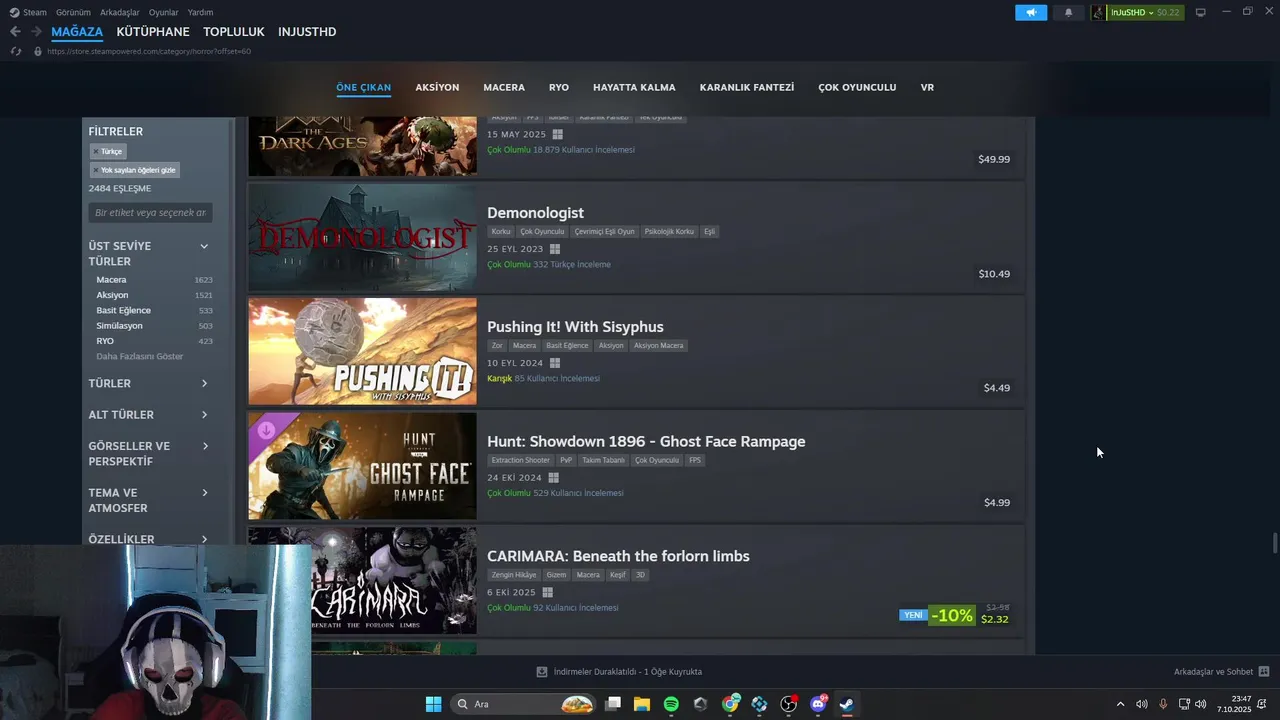Click the Extraction Shooter tag

click(520, 461)
